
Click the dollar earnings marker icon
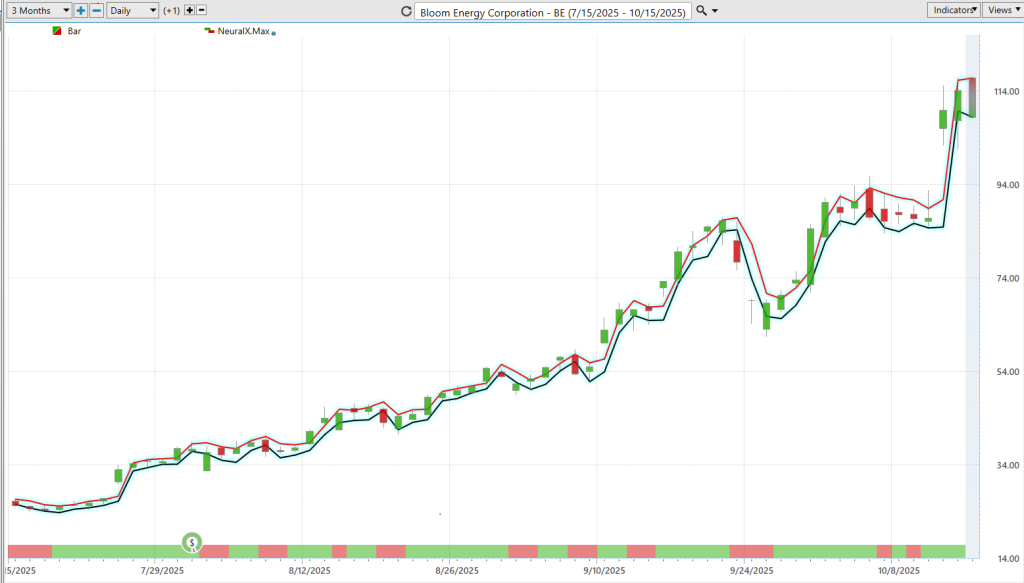[191, 543]
